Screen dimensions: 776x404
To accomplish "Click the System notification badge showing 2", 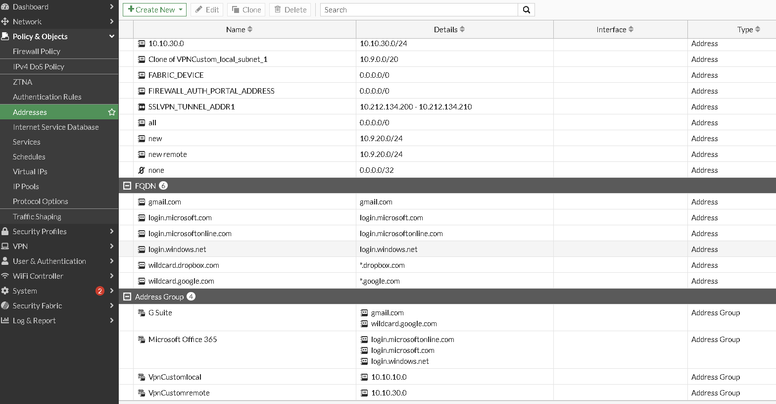I will (99, 291).
